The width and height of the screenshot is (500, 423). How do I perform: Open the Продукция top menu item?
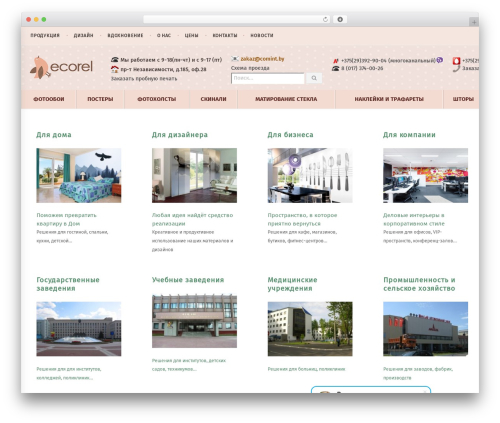pyautogui.click(x=45, y=35)
